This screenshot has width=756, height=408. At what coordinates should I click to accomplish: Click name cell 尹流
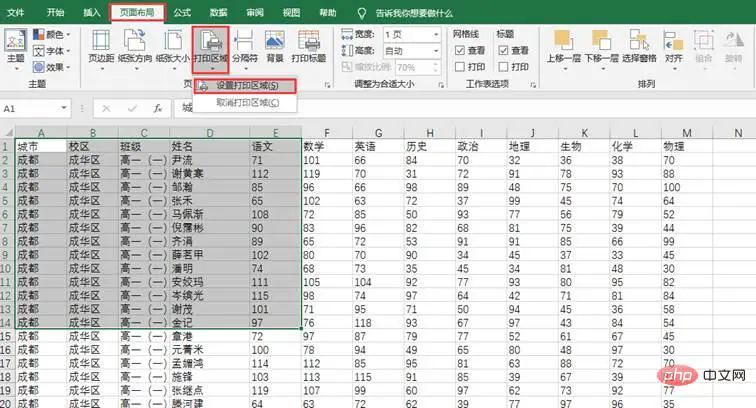point(209,160)
